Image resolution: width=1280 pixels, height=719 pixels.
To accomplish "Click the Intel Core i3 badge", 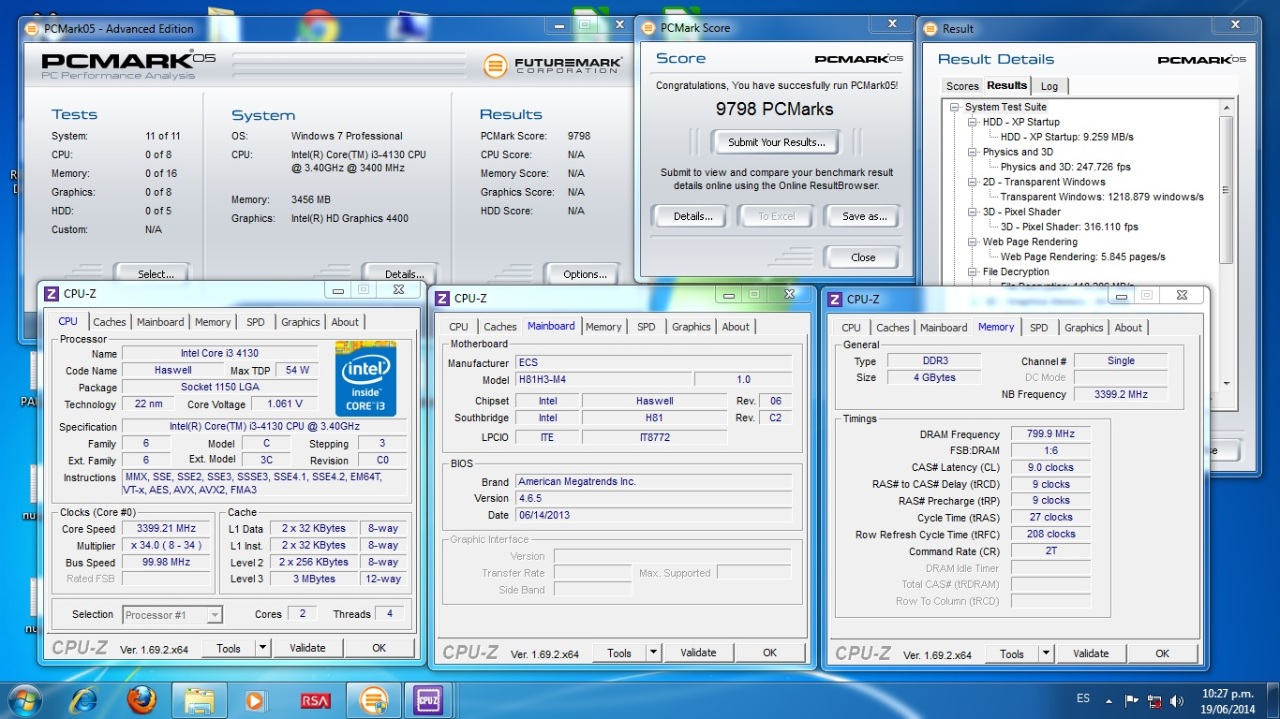I will [x=365, y=378].
